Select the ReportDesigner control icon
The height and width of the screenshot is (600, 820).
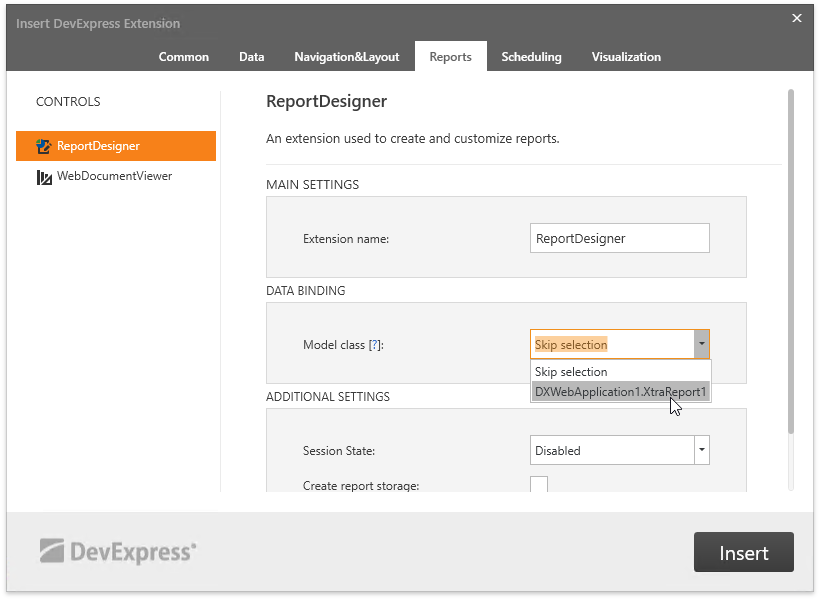42,145
